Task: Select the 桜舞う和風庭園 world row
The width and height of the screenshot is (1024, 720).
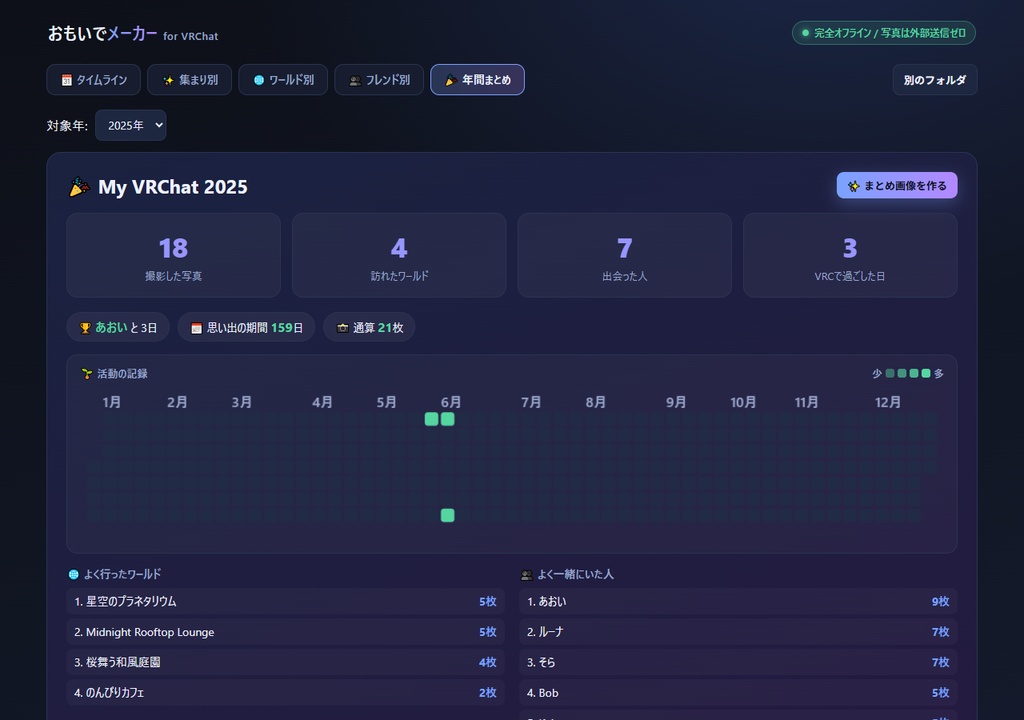Action: (x=285, y=662)
